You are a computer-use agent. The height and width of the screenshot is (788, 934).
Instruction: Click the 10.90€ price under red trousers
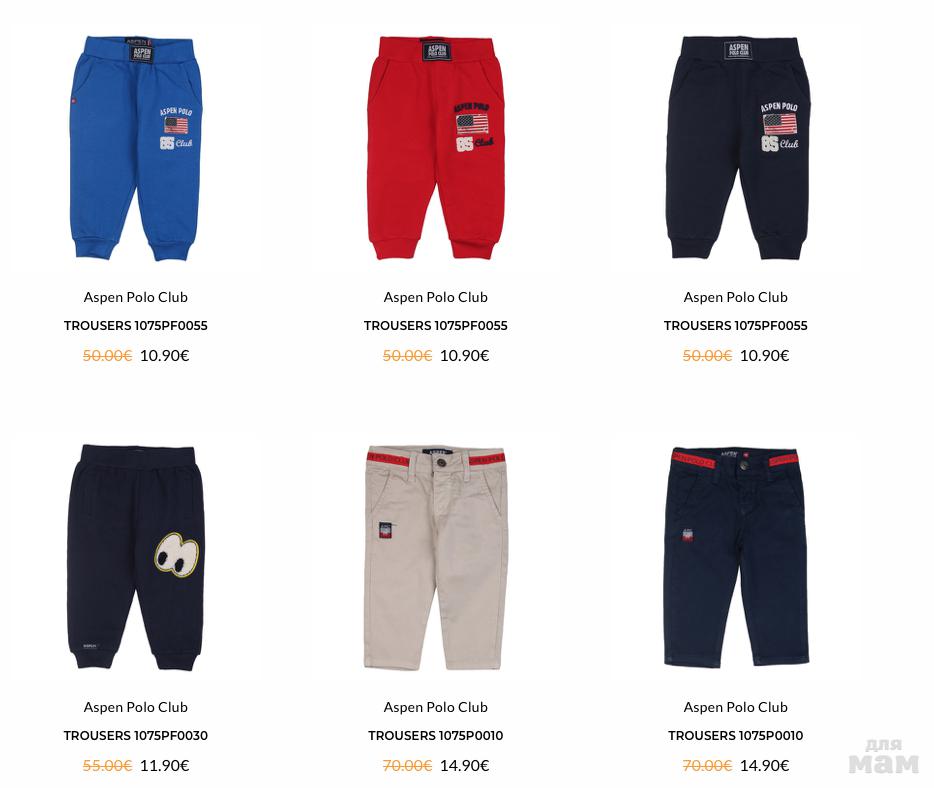(465, 356)
